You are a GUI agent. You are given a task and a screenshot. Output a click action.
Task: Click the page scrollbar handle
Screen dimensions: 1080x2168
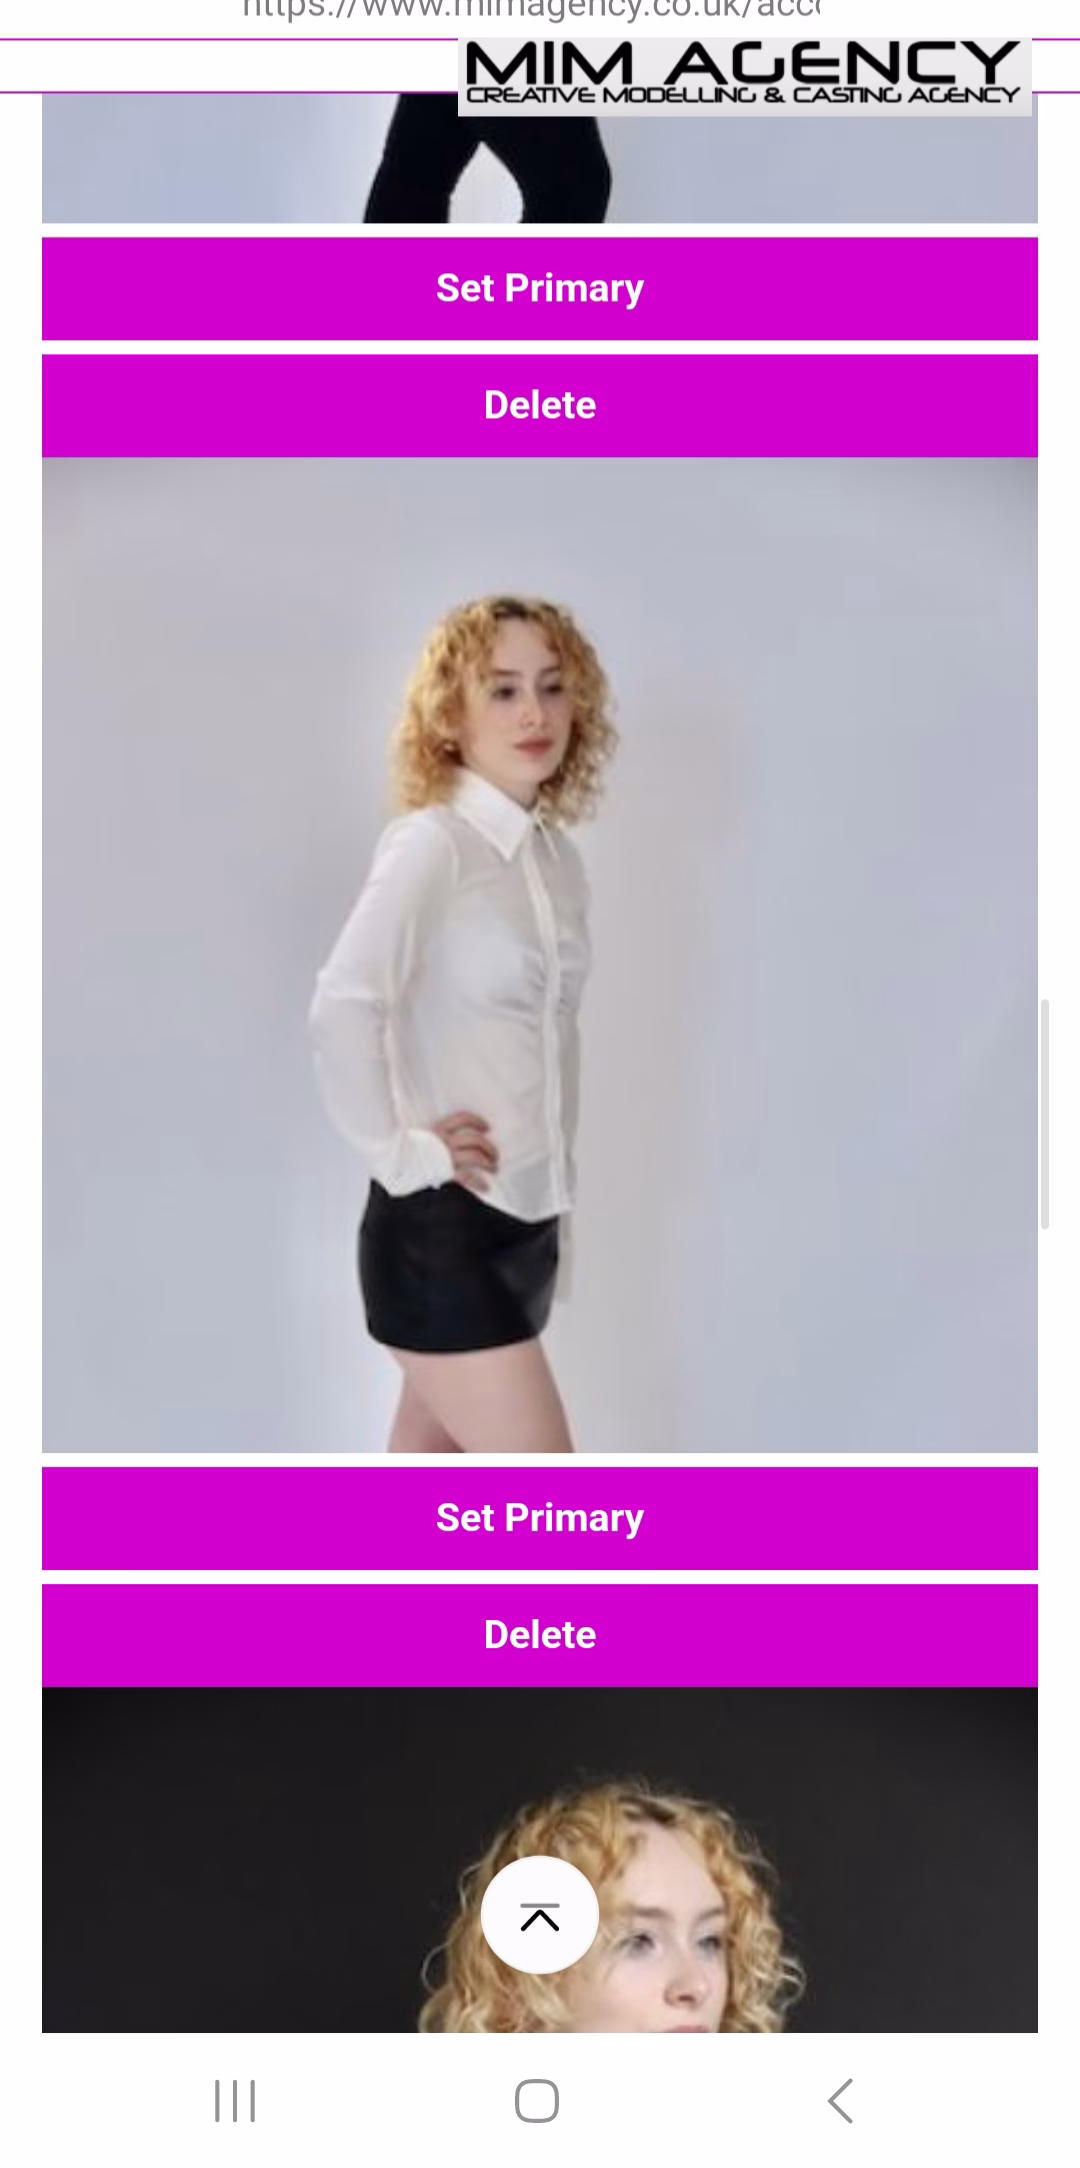click(x=1045, y=1113)
